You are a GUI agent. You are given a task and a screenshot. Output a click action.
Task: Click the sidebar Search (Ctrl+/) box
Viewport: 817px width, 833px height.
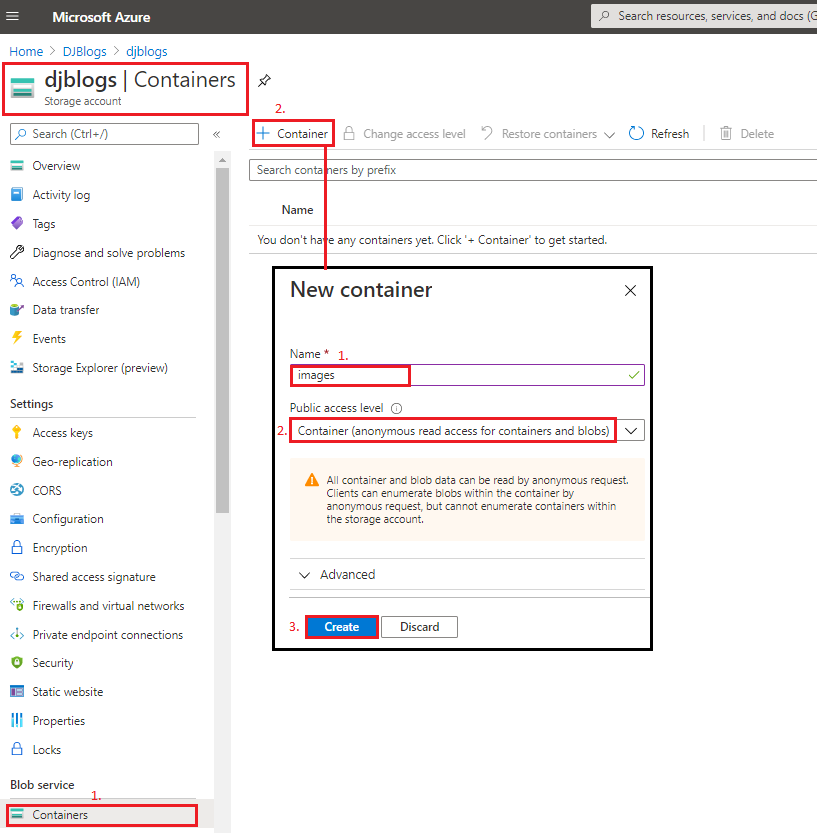pos(104,134)
